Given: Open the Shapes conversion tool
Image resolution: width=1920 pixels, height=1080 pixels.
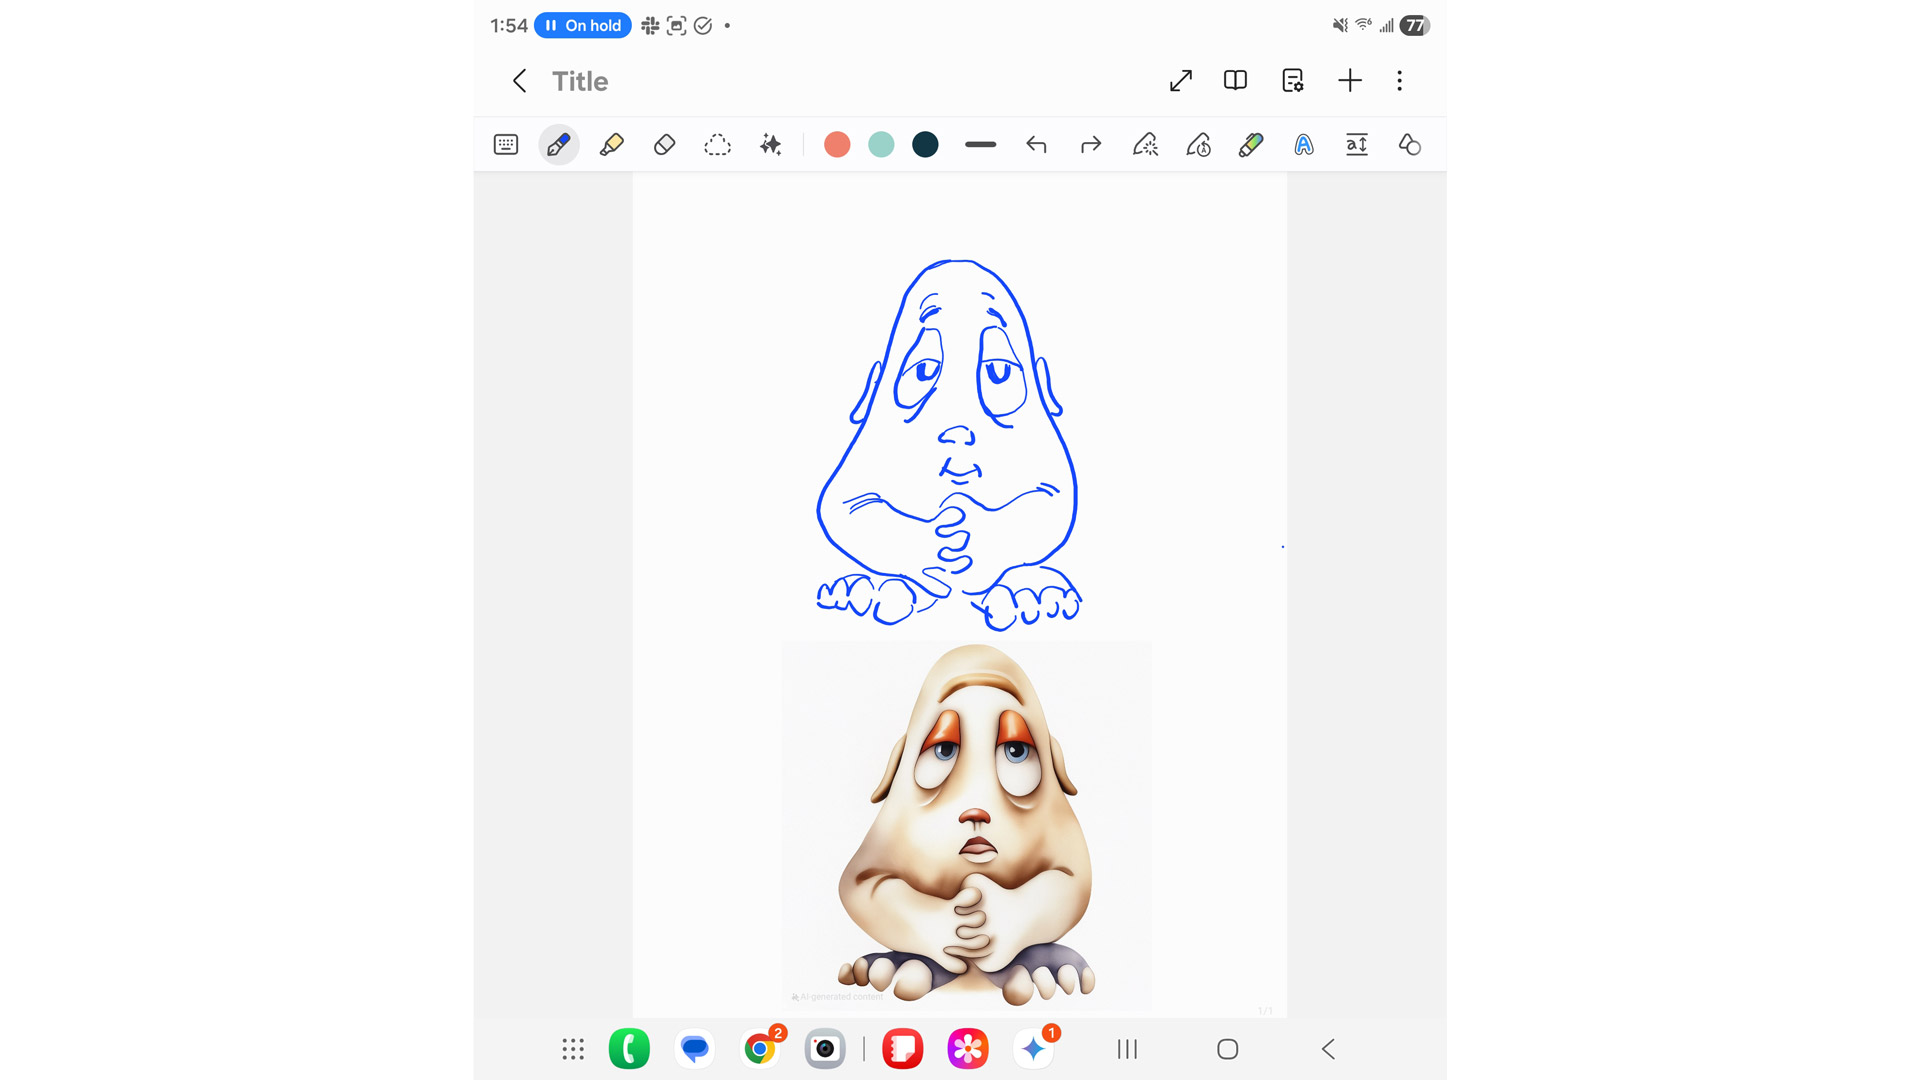Looking at the screenshot, I should [1410, 145].
